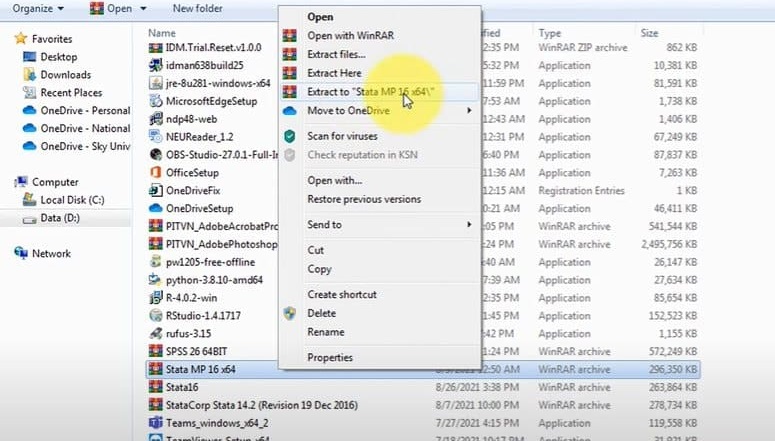The width and height of the screenshot is (775, 441).
Task: Select Properties in the context menu
Action: (x=329, y=357)
